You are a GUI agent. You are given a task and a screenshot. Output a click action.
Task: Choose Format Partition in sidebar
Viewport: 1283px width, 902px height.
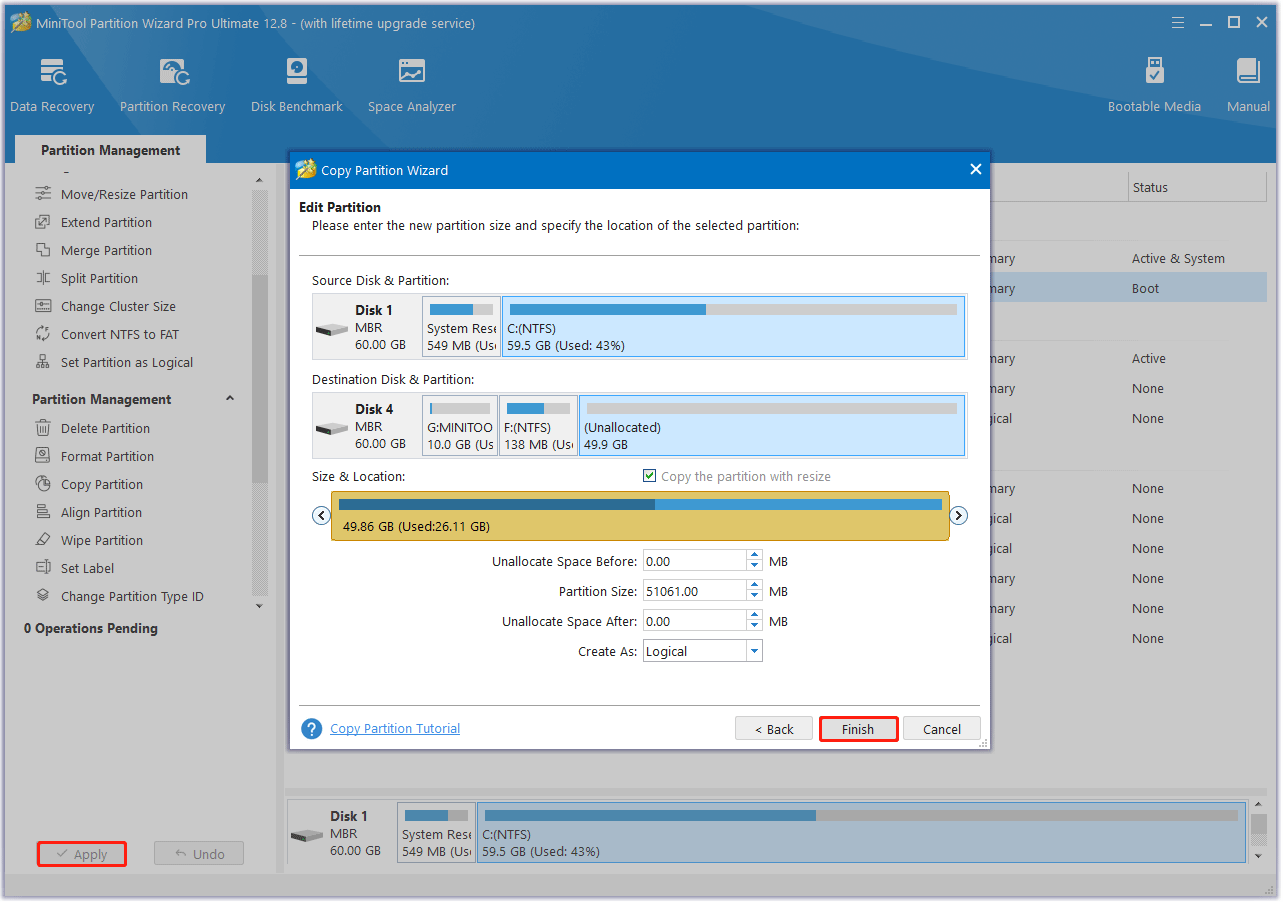[107, 456]
